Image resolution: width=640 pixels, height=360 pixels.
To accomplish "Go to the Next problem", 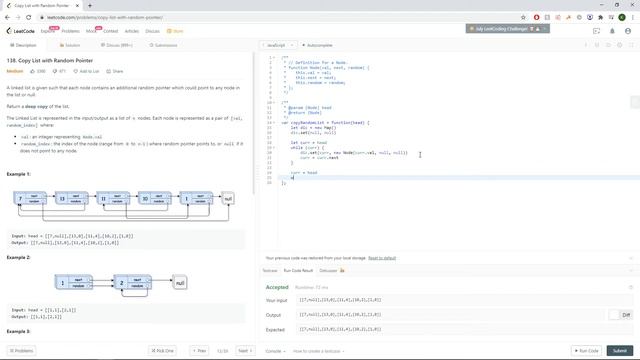I will tap(245, 351).
